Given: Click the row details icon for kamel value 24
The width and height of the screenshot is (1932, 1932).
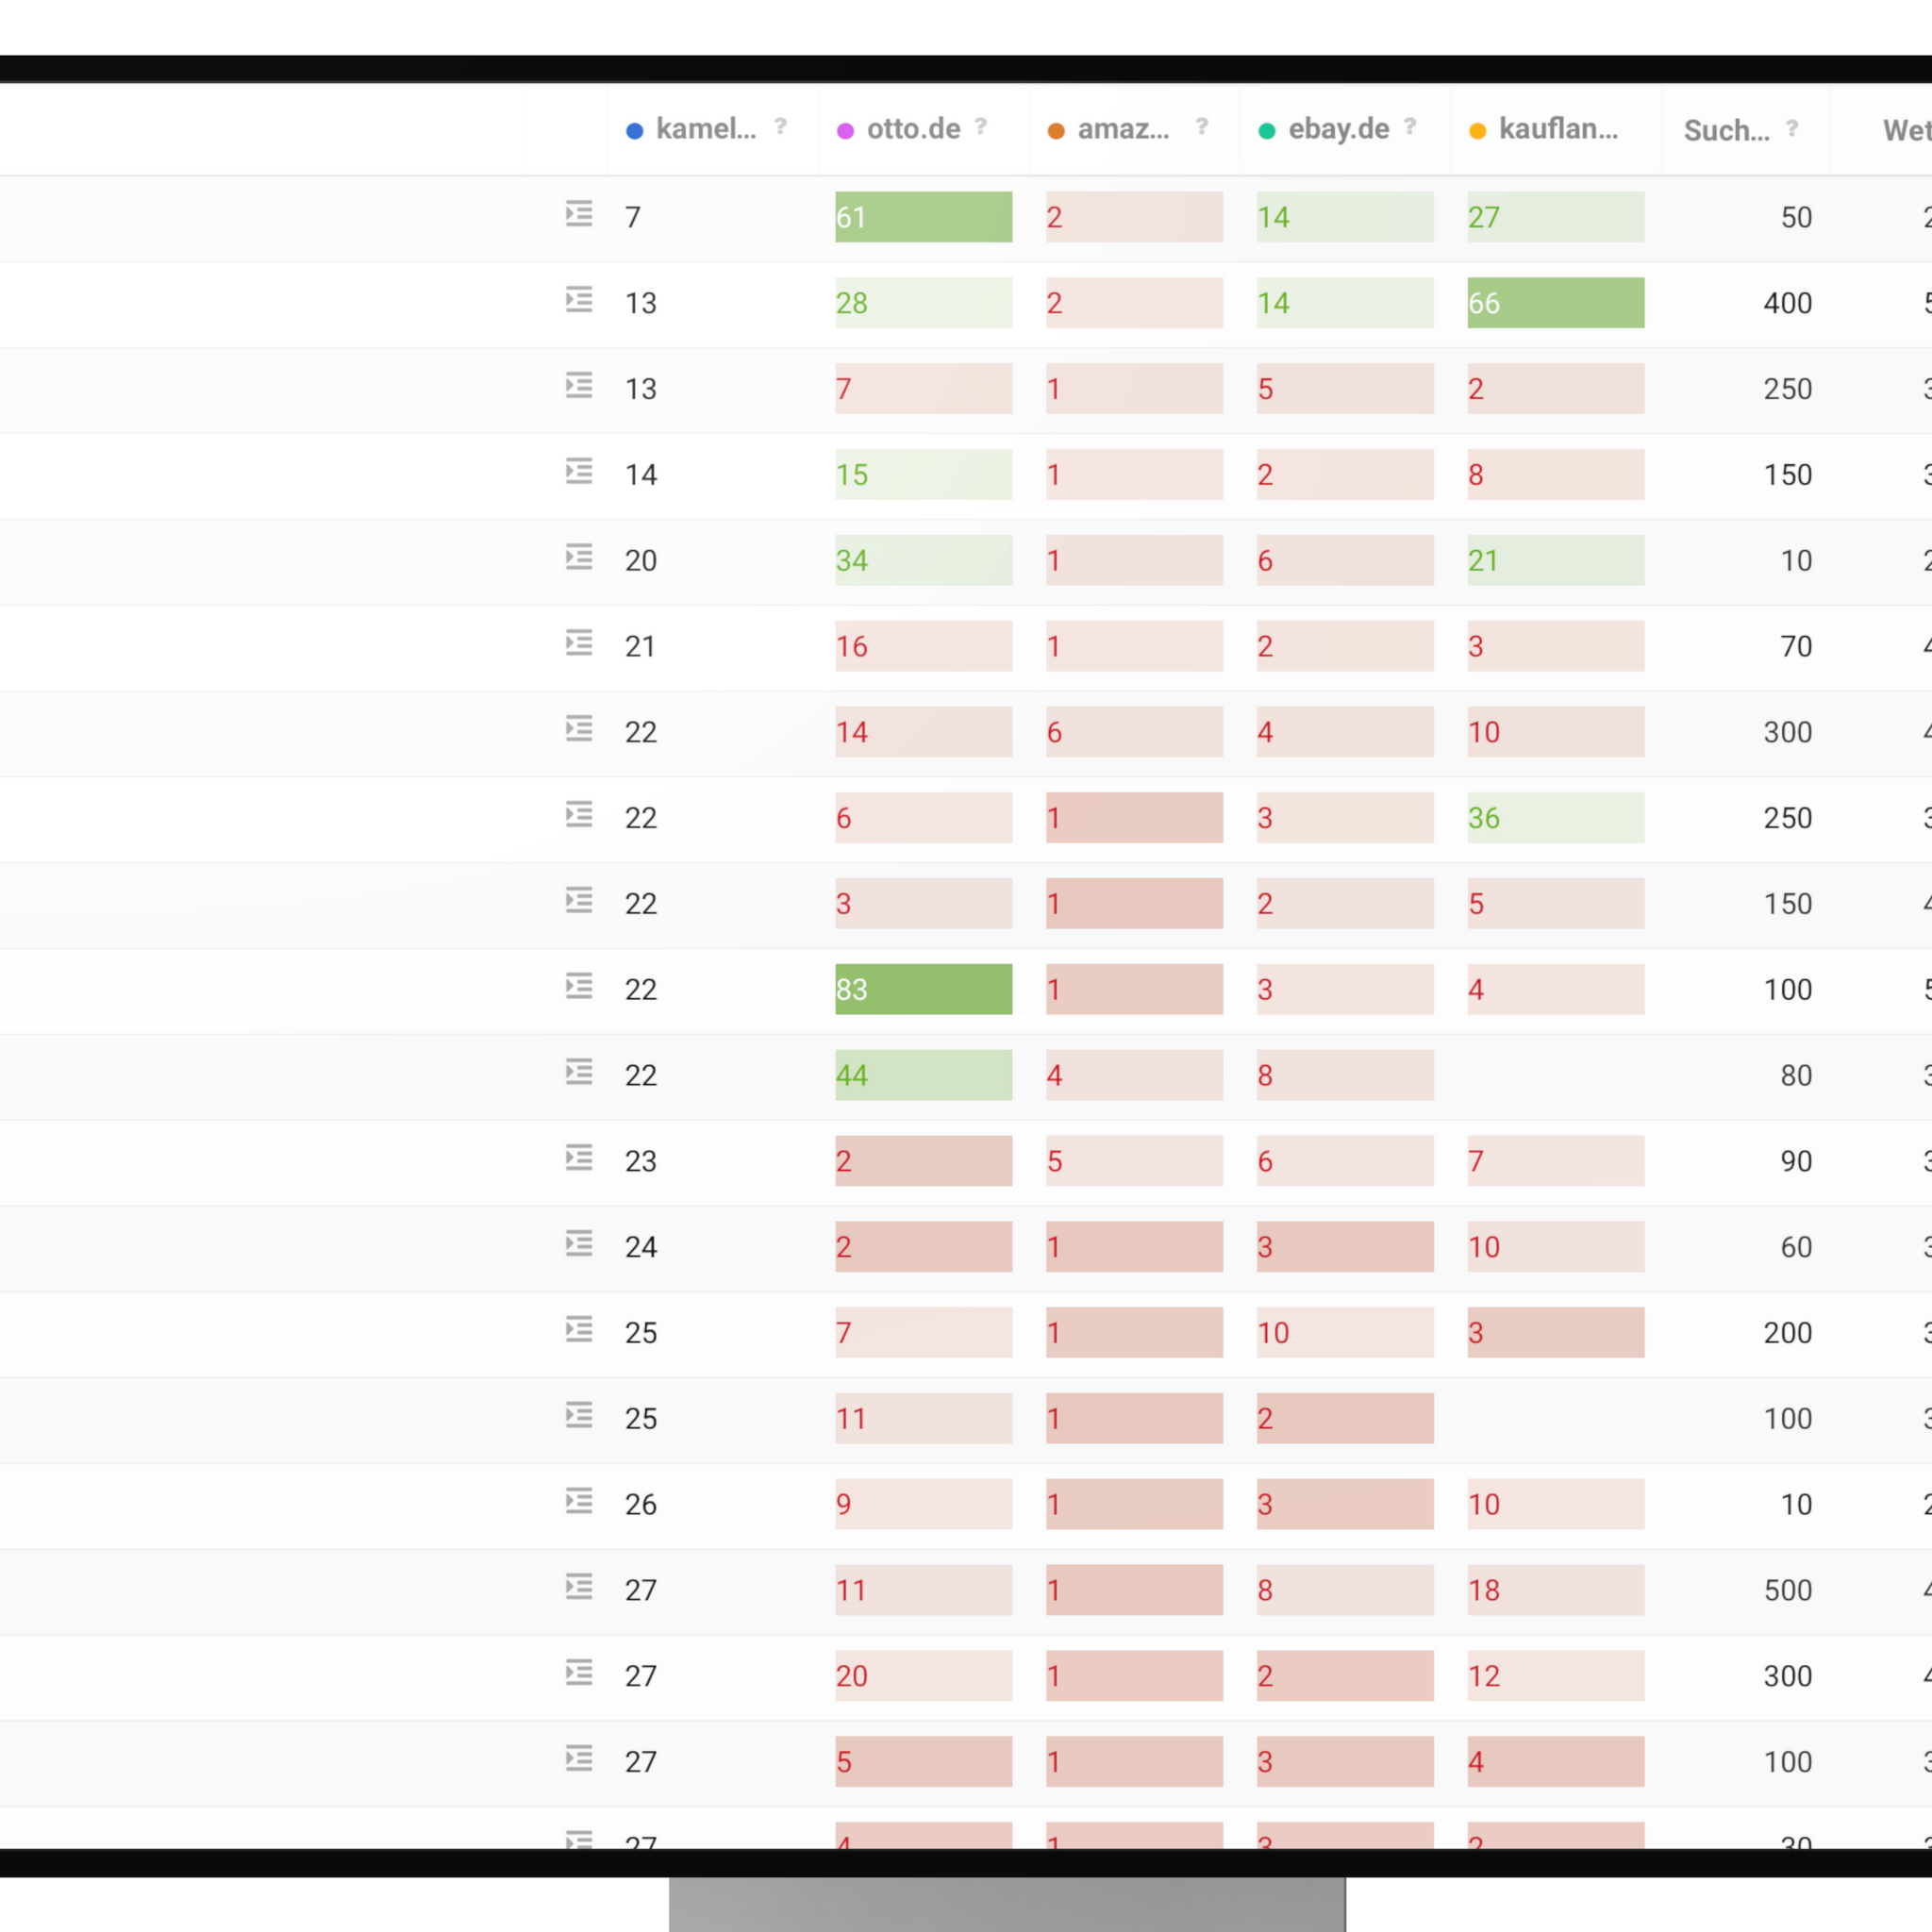Looking at the screenshot, I should coord(579,1245).
